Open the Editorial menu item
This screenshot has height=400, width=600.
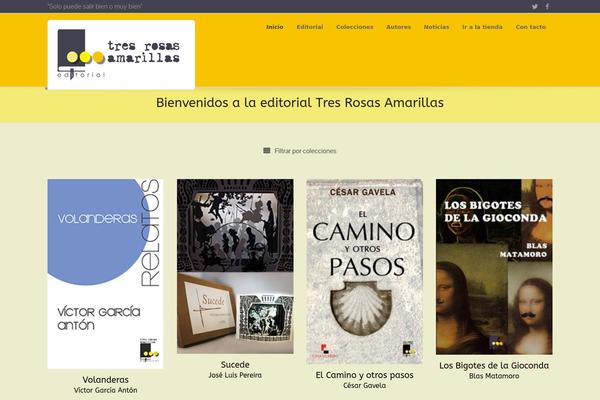310,27
